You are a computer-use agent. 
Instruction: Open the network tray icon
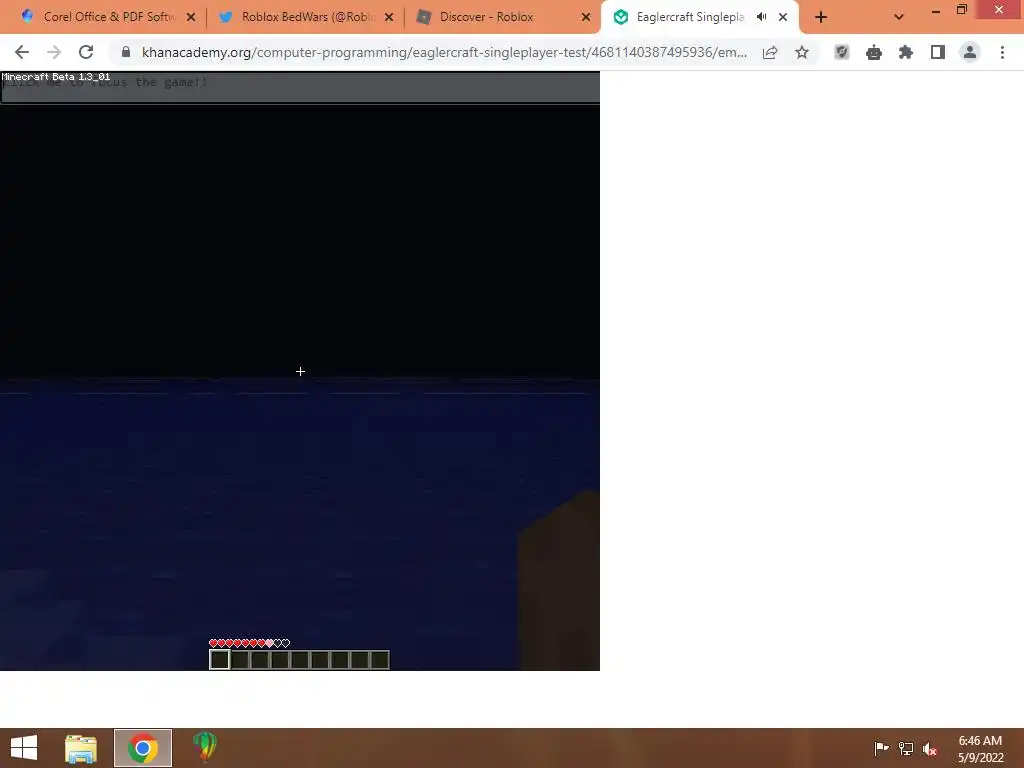click(906, 748)
